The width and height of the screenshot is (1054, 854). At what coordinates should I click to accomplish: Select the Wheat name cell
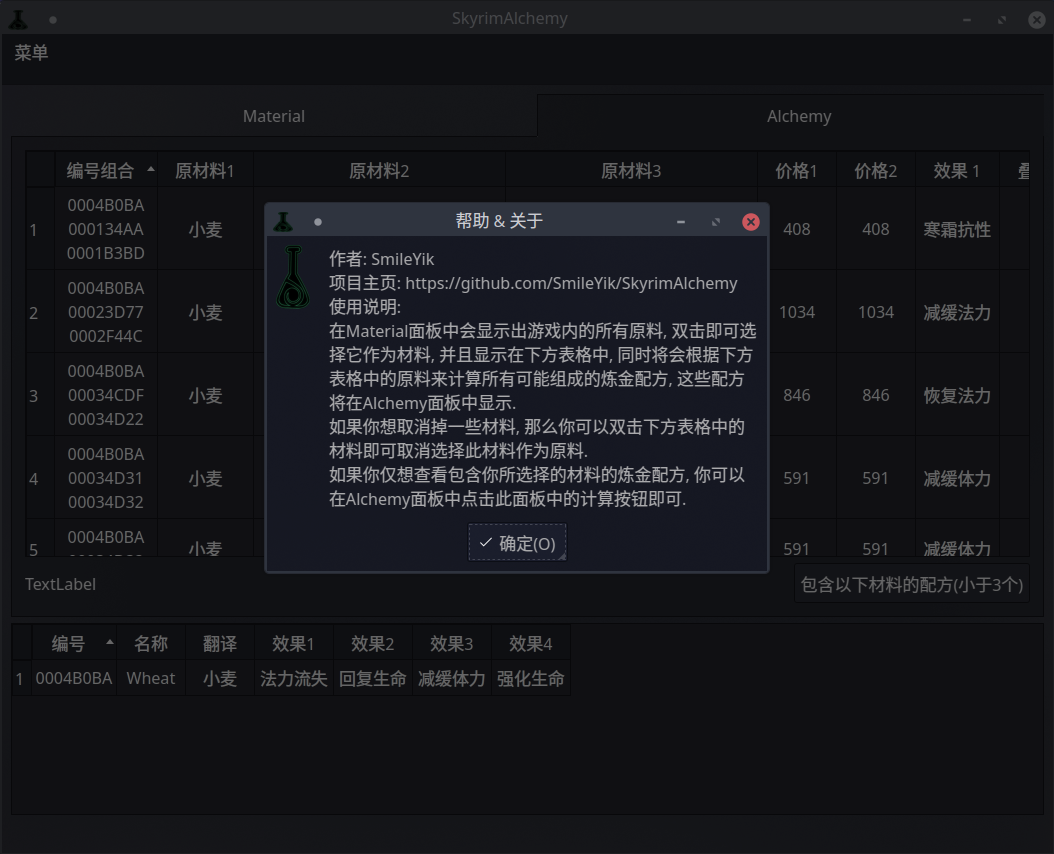click(151, 678)
